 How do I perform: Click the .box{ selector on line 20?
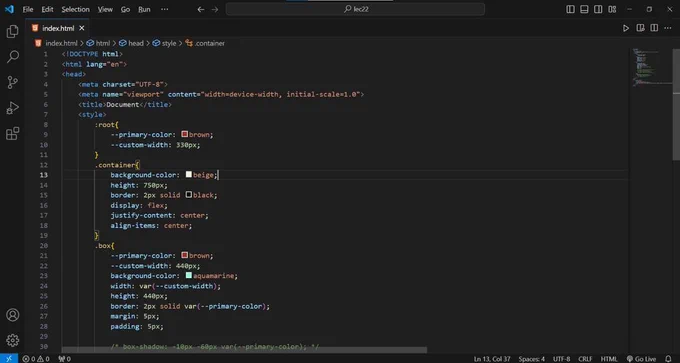click(x=105, y=245)
